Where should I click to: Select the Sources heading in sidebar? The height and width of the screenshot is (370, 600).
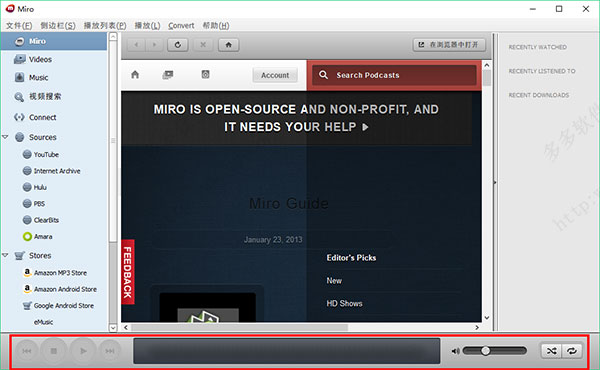42,137
